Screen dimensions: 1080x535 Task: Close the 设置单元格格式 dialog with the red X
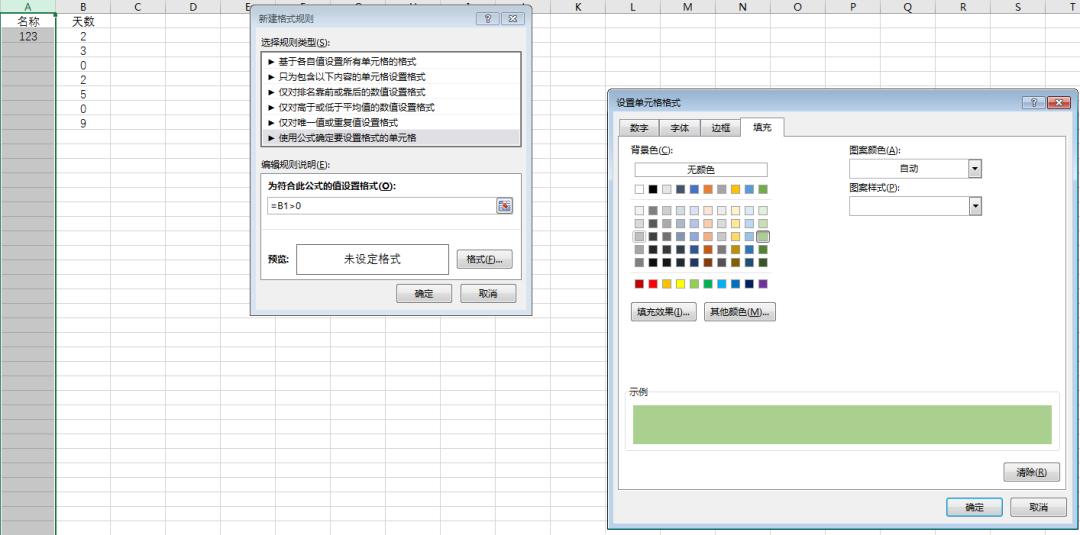click(x=1057, y=103)
